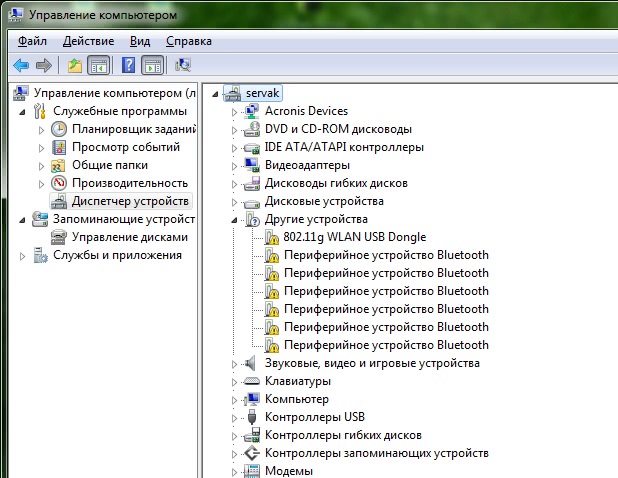Click the Forward arrow toolbar button
Viewport: 618px width, 478px height.
44,65
